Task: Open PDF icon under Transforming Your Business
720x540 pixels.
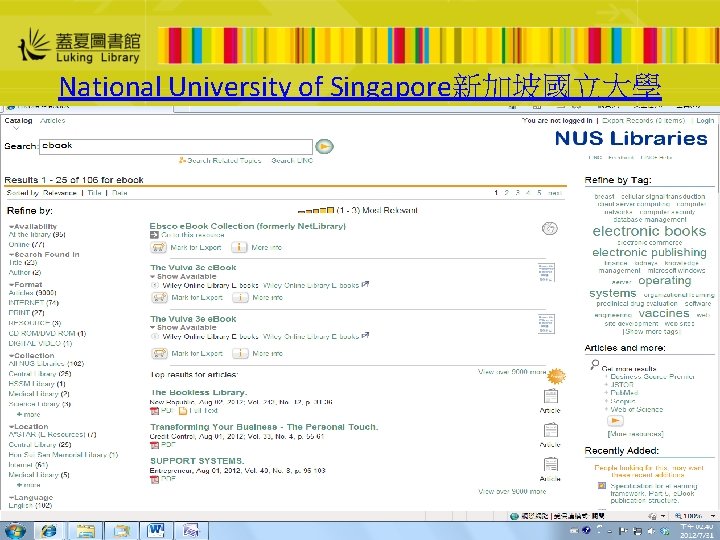Action: (155, 444)
